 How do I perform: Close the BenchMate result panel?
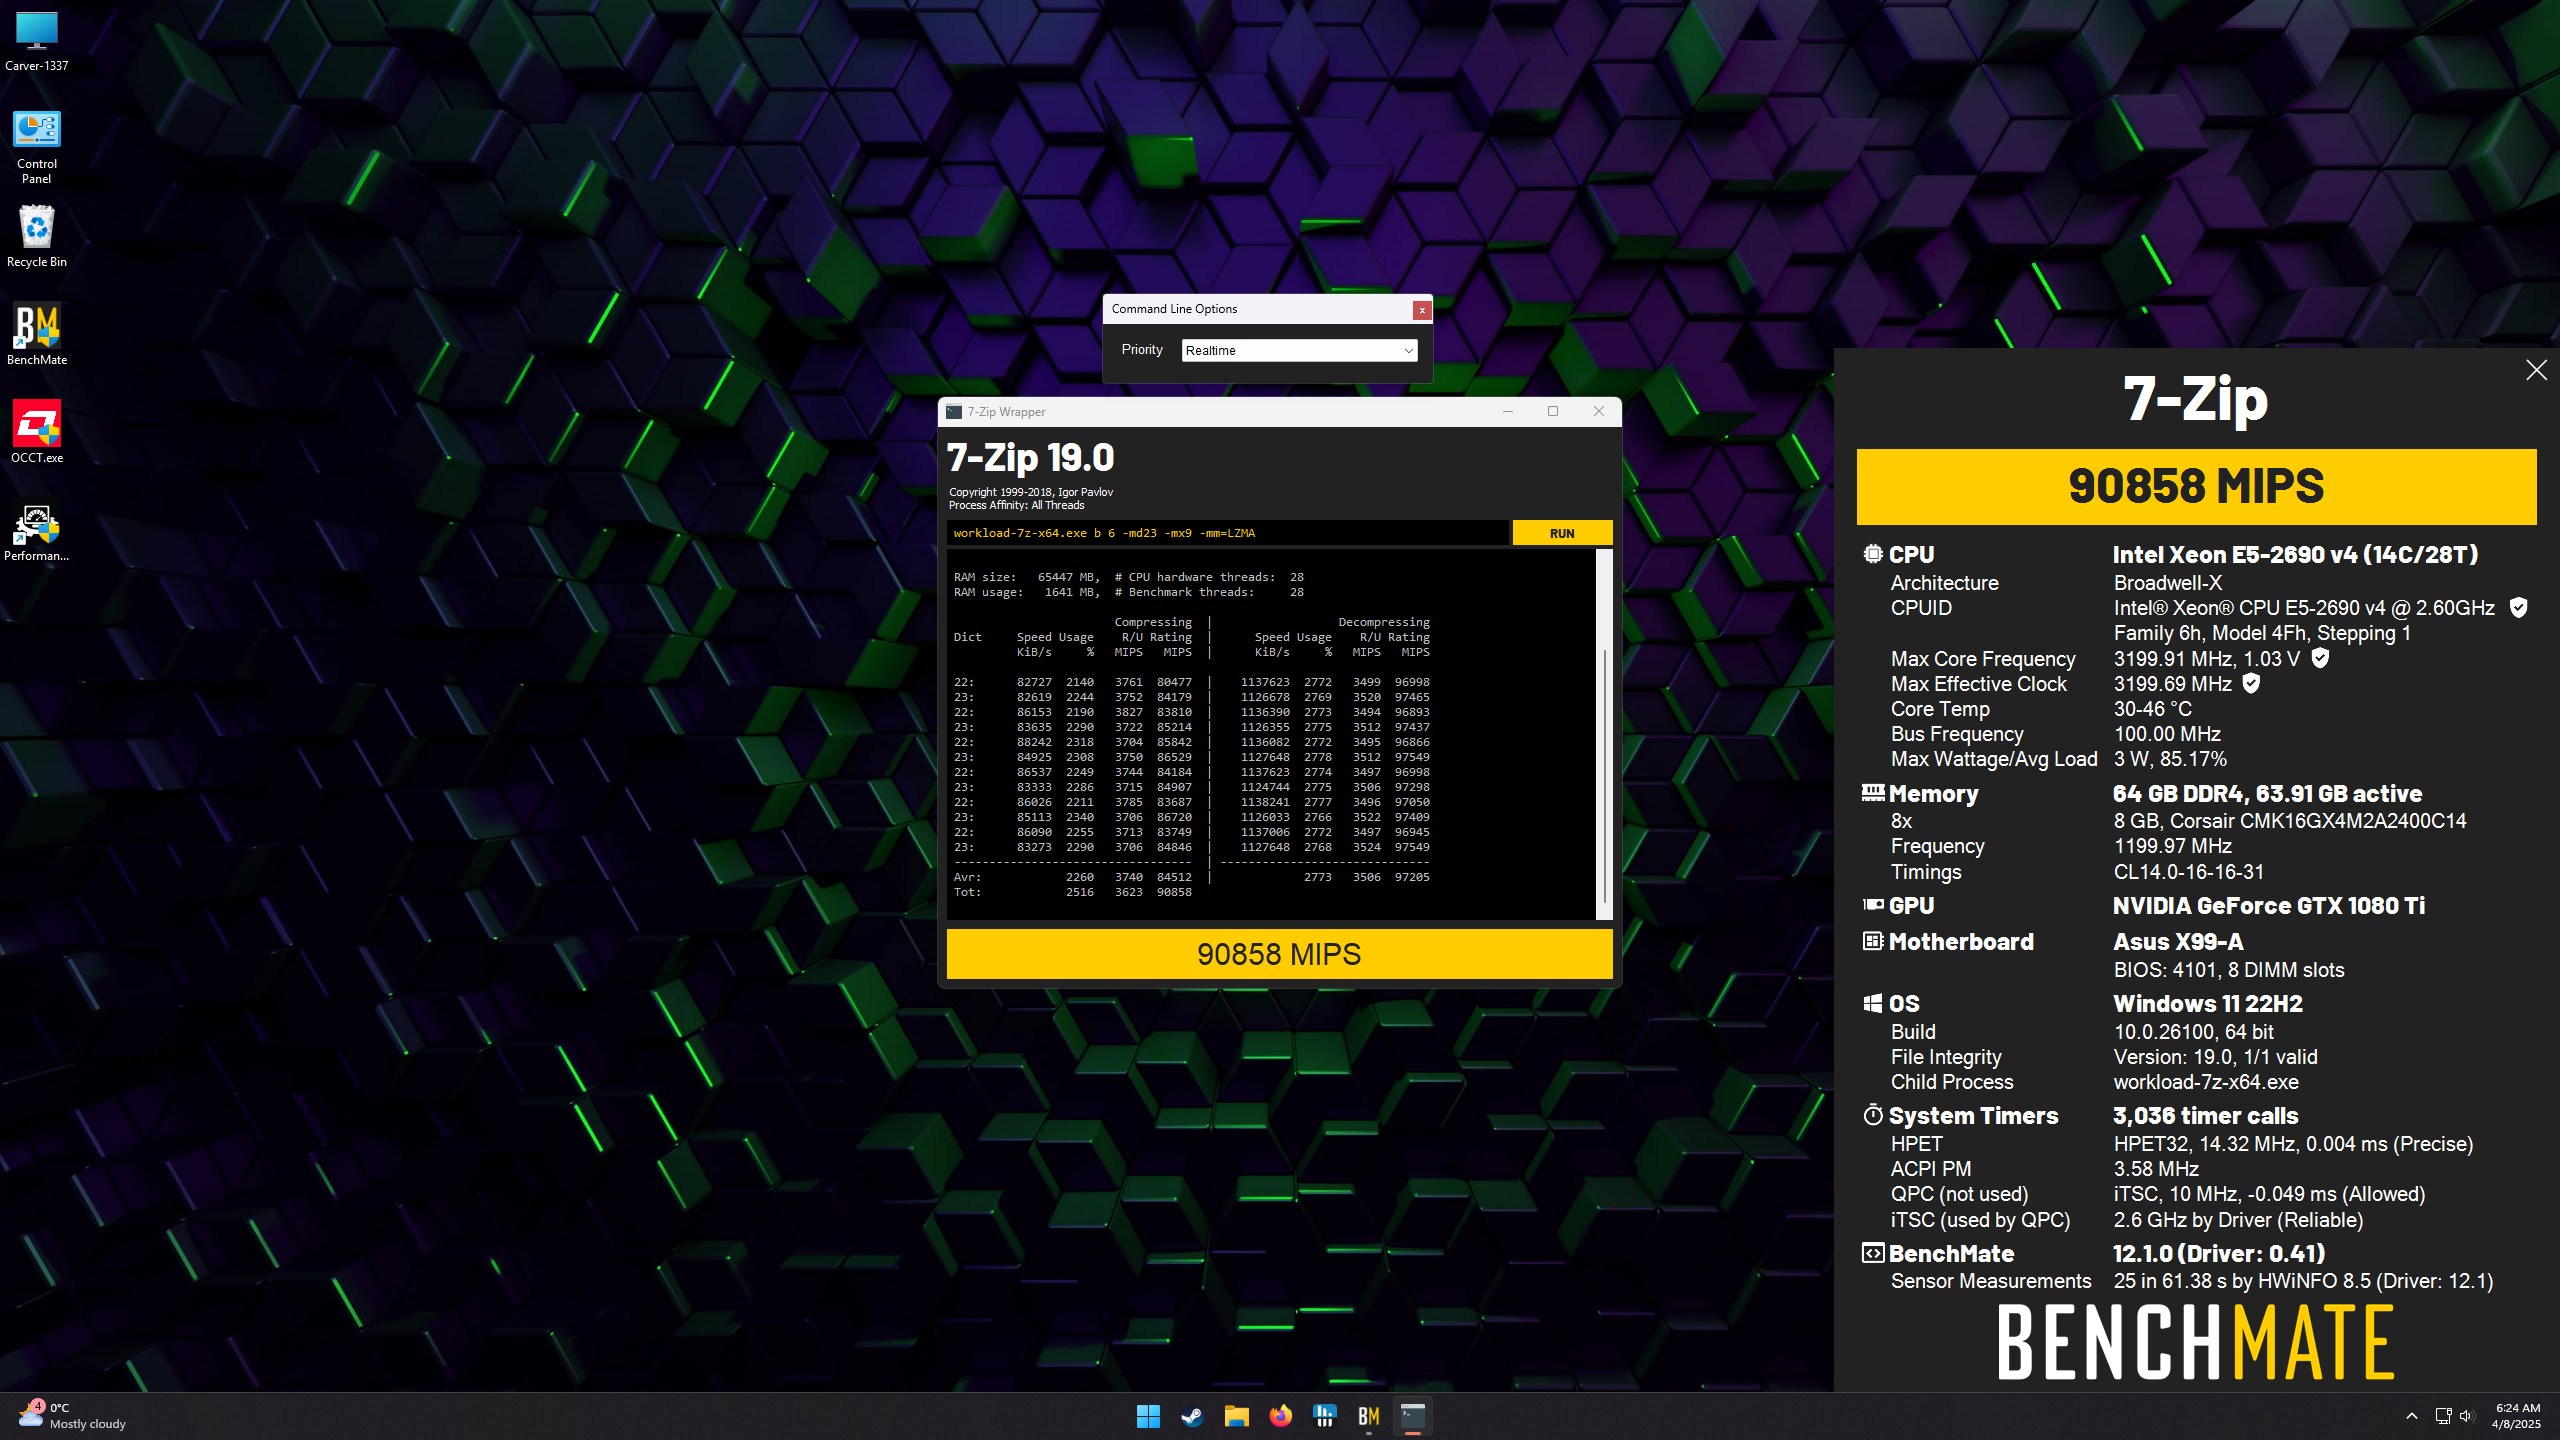coord(2537,370)
